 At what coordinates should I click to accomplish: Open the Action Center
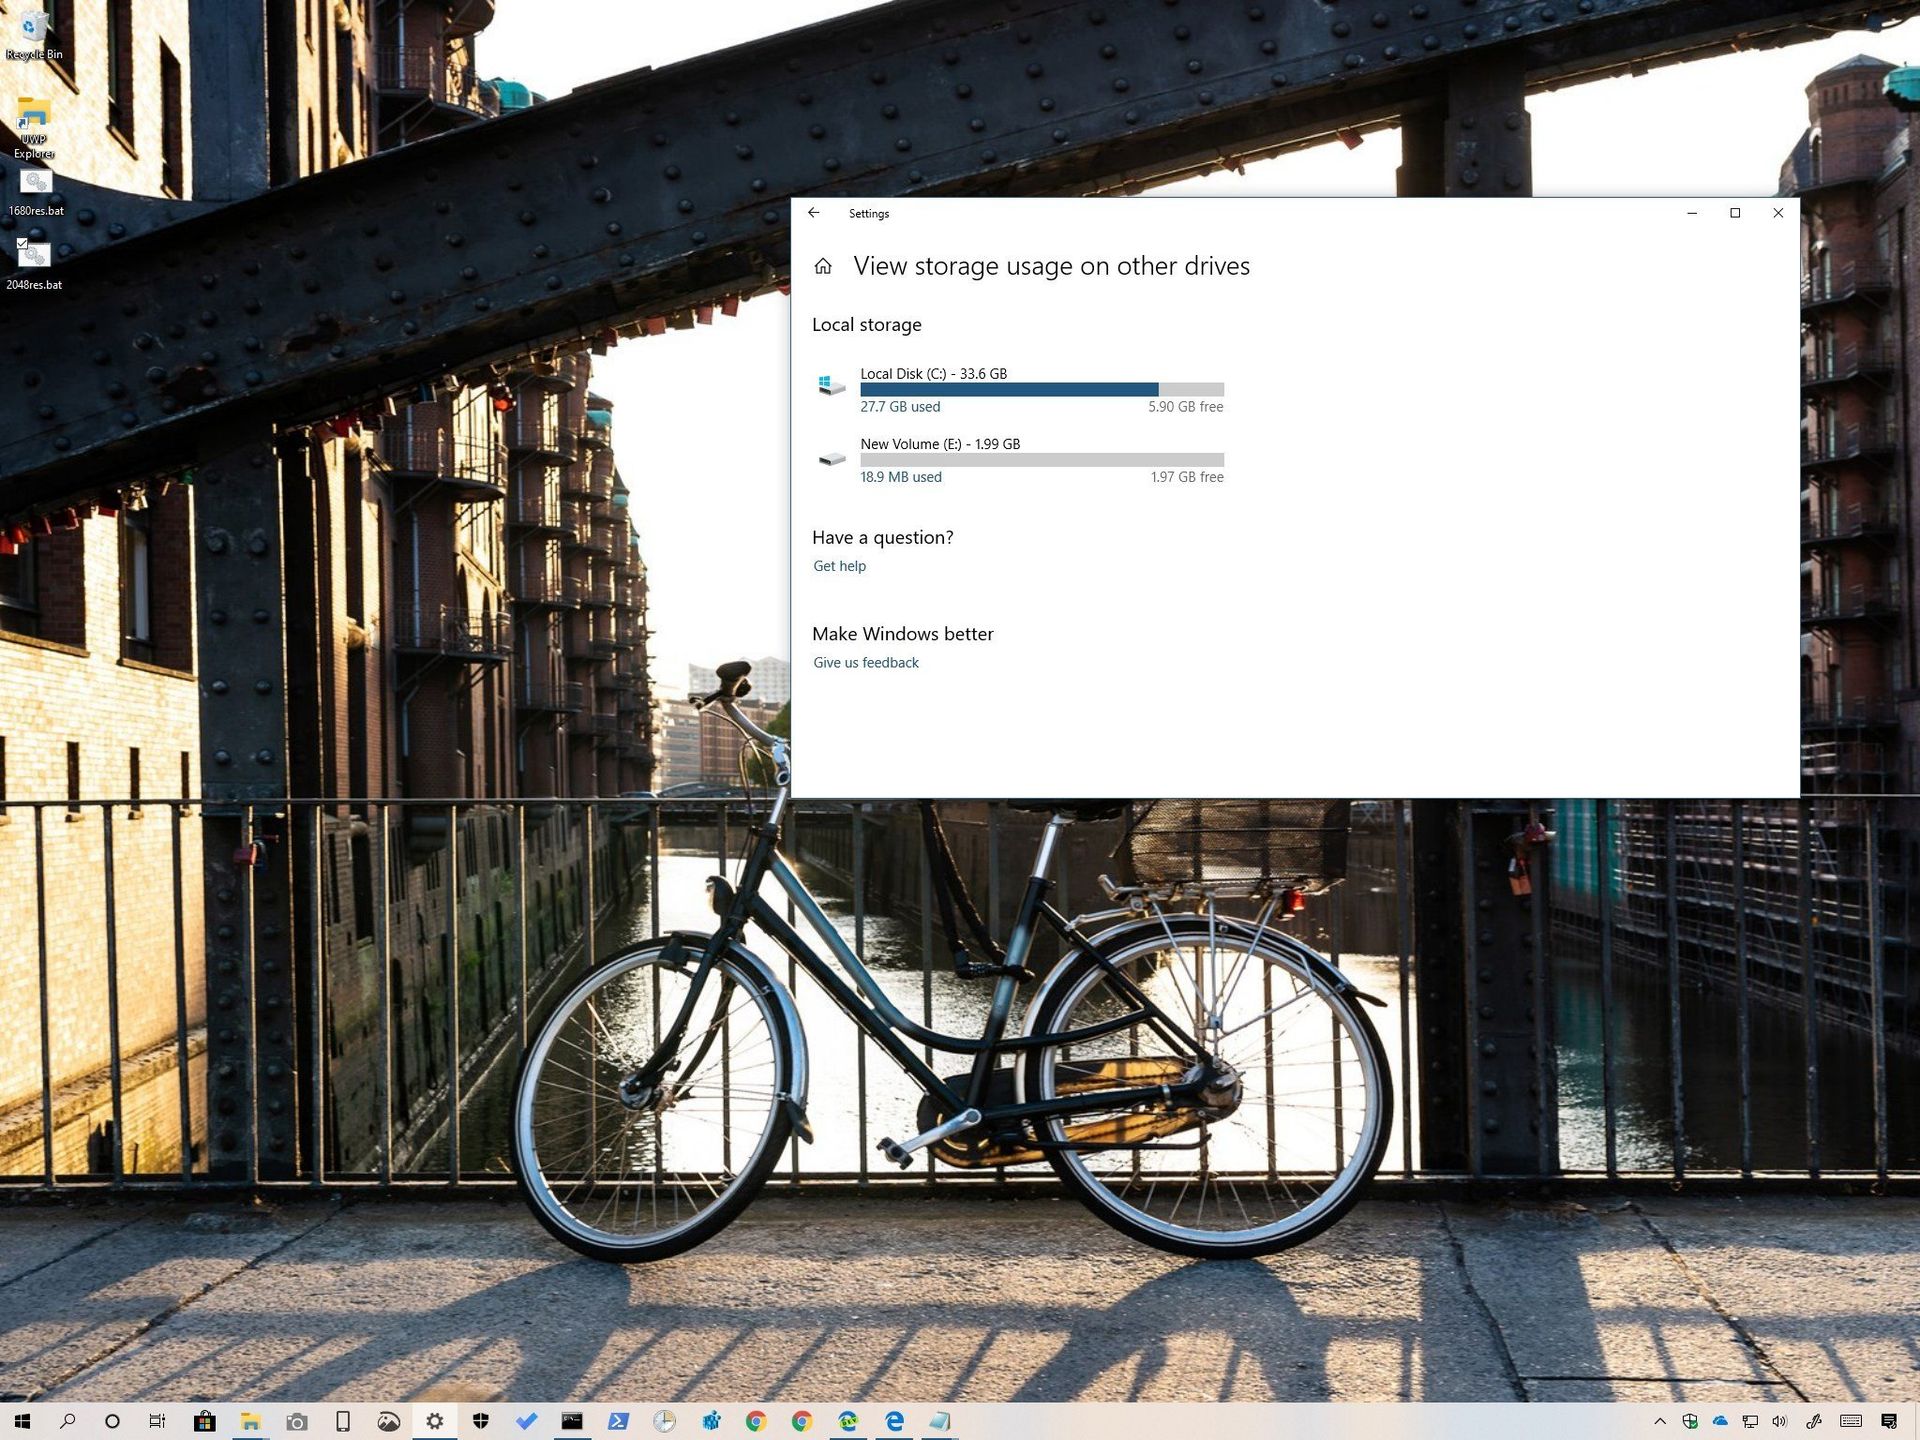1890,1420
